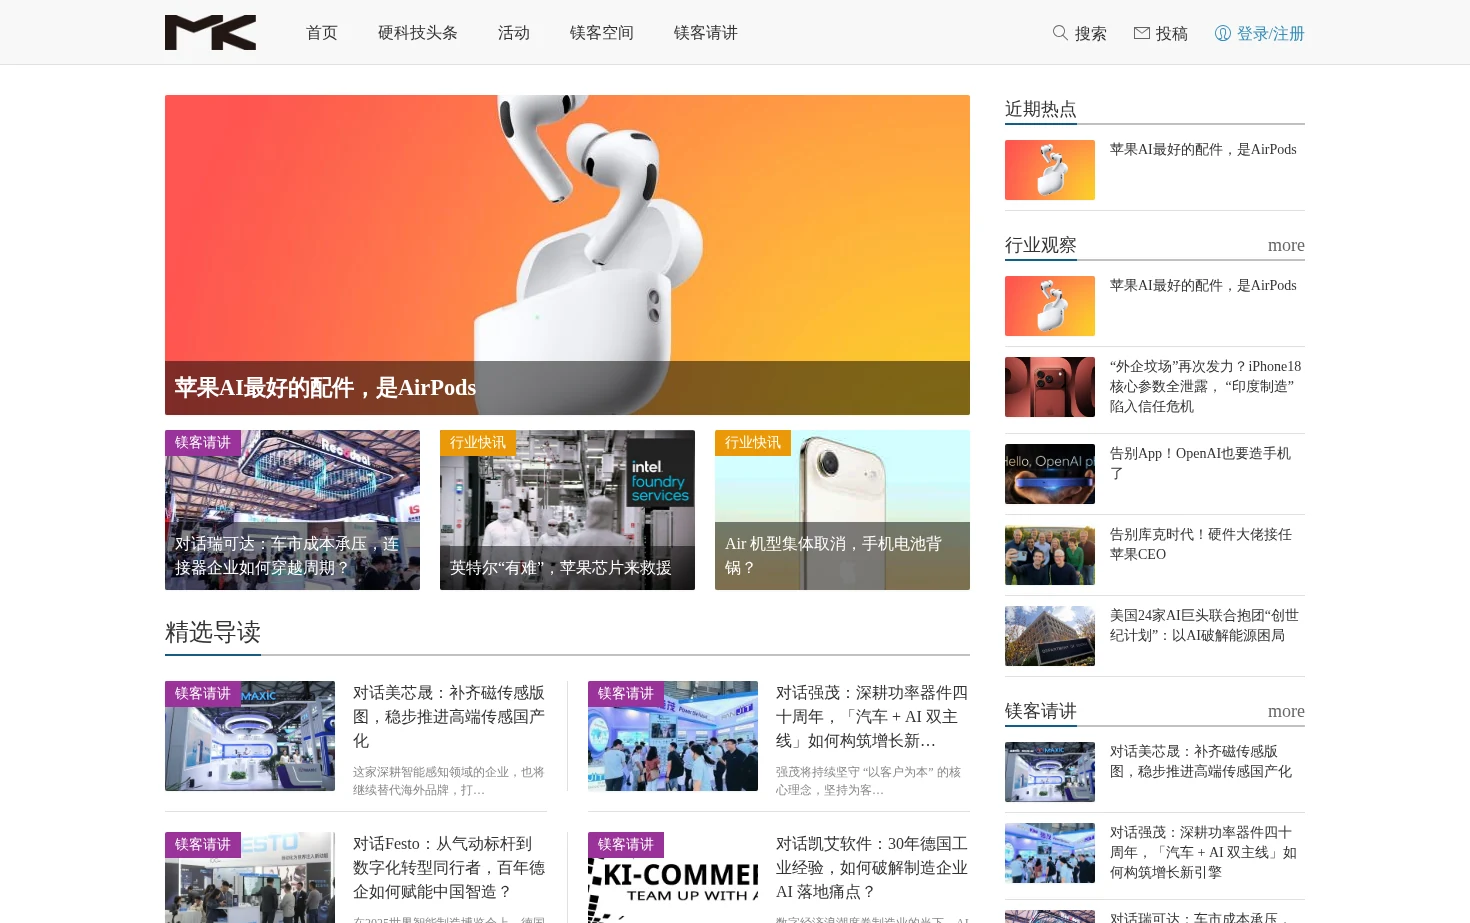Open the 硬科技头条 menu item

pos(418,33)
